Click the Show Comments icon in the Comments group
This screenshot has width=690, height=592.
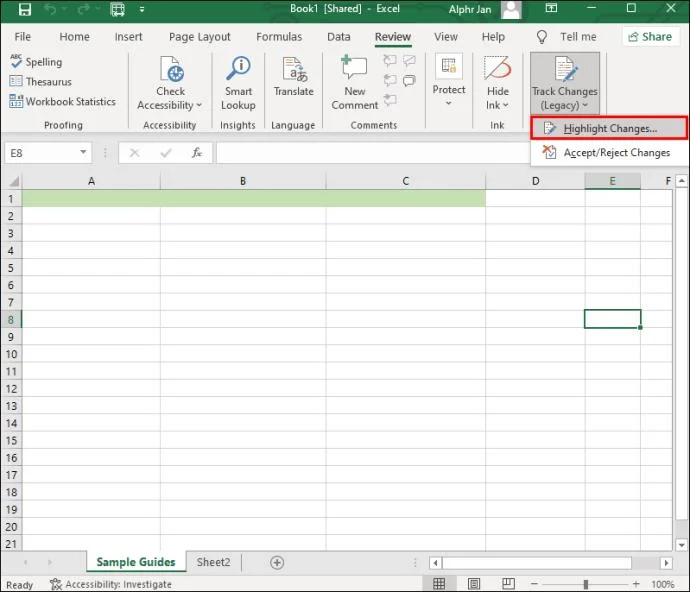(x=409, y=81)
